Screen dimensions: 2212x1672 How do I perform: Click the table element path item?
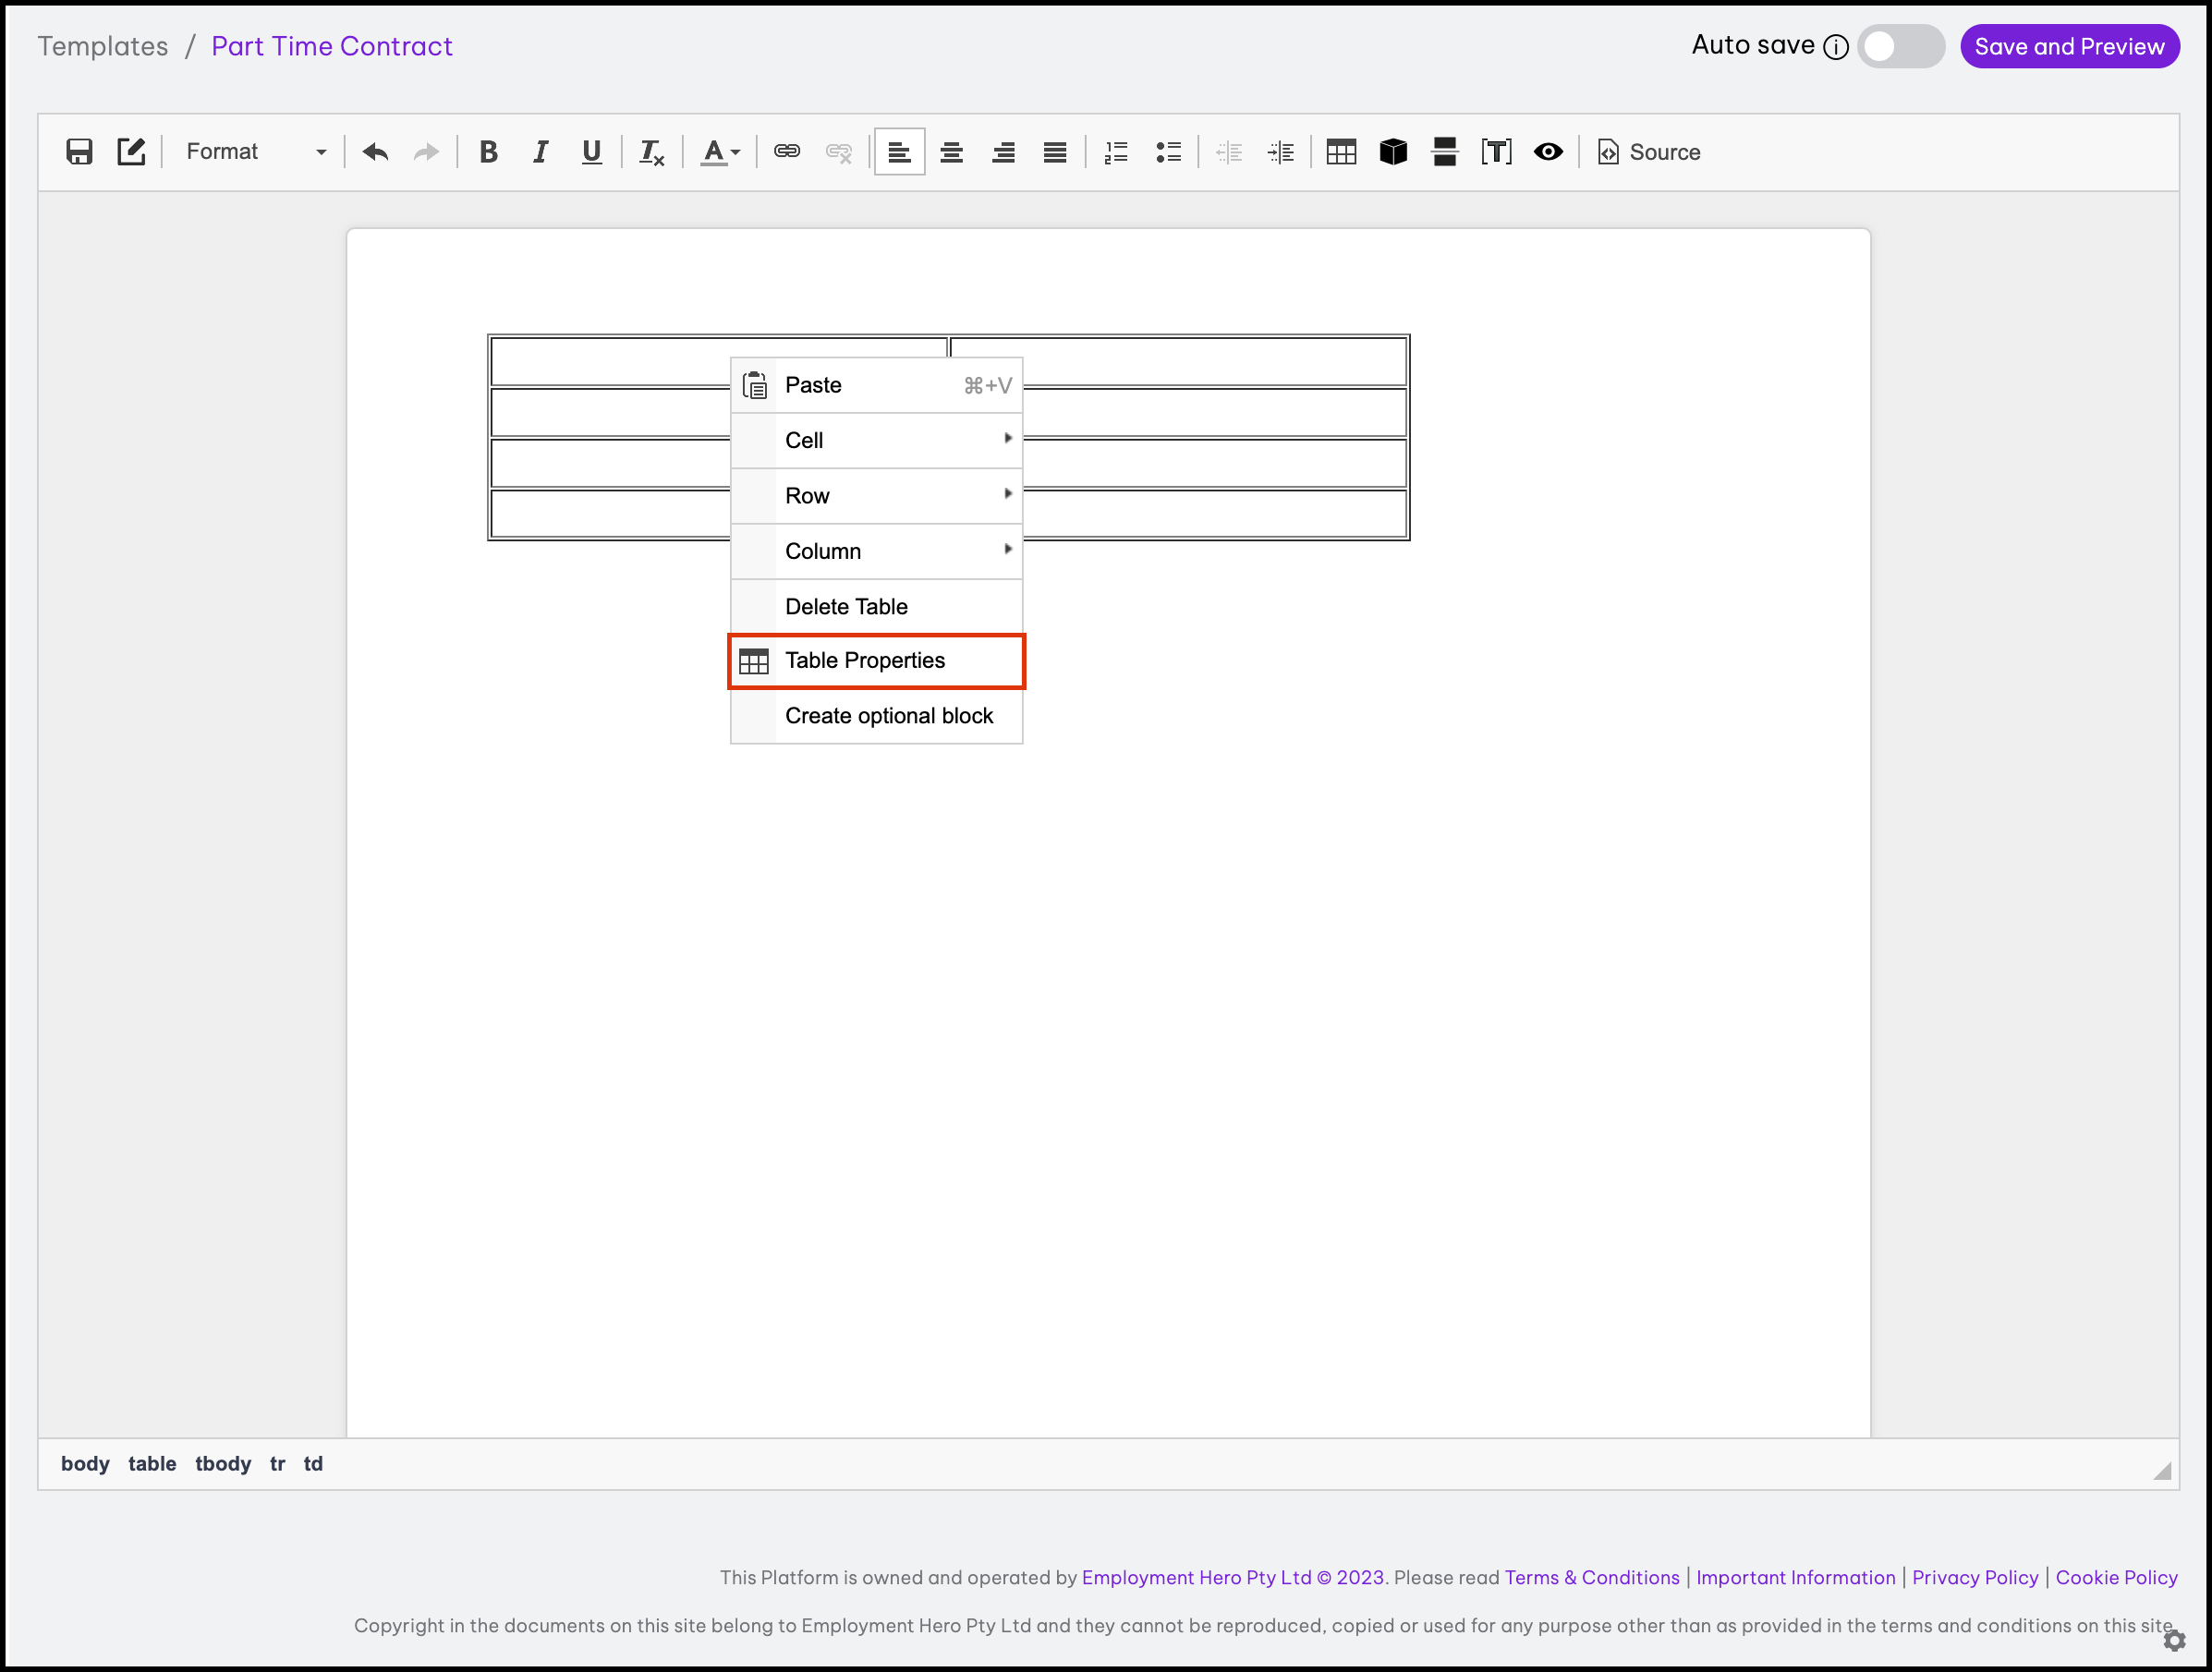(152, 1464)
